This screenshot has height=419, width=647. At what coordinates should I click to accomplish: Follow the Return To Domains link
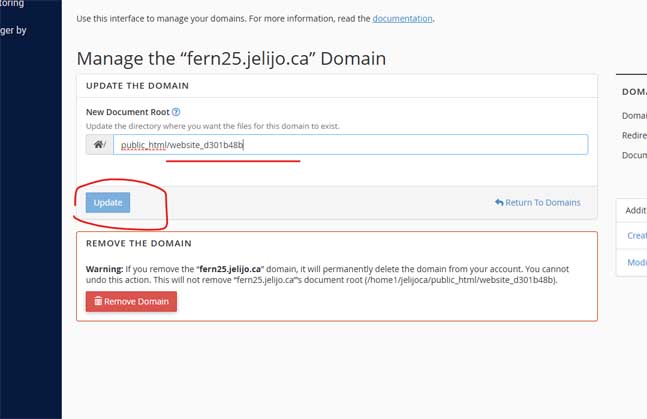click(543, 202)
